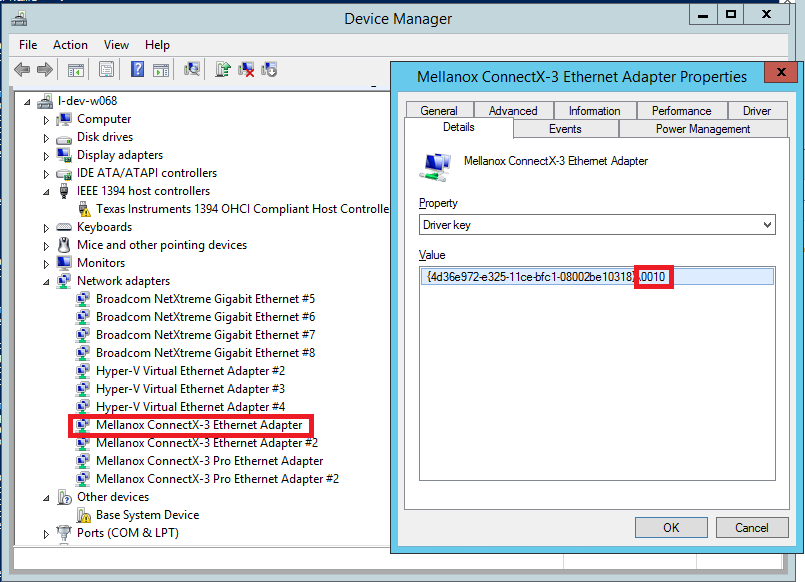The width and height of the screenshot is (805, 582).
Task: Collapse the Network adapters tree node
Action: 46,281
